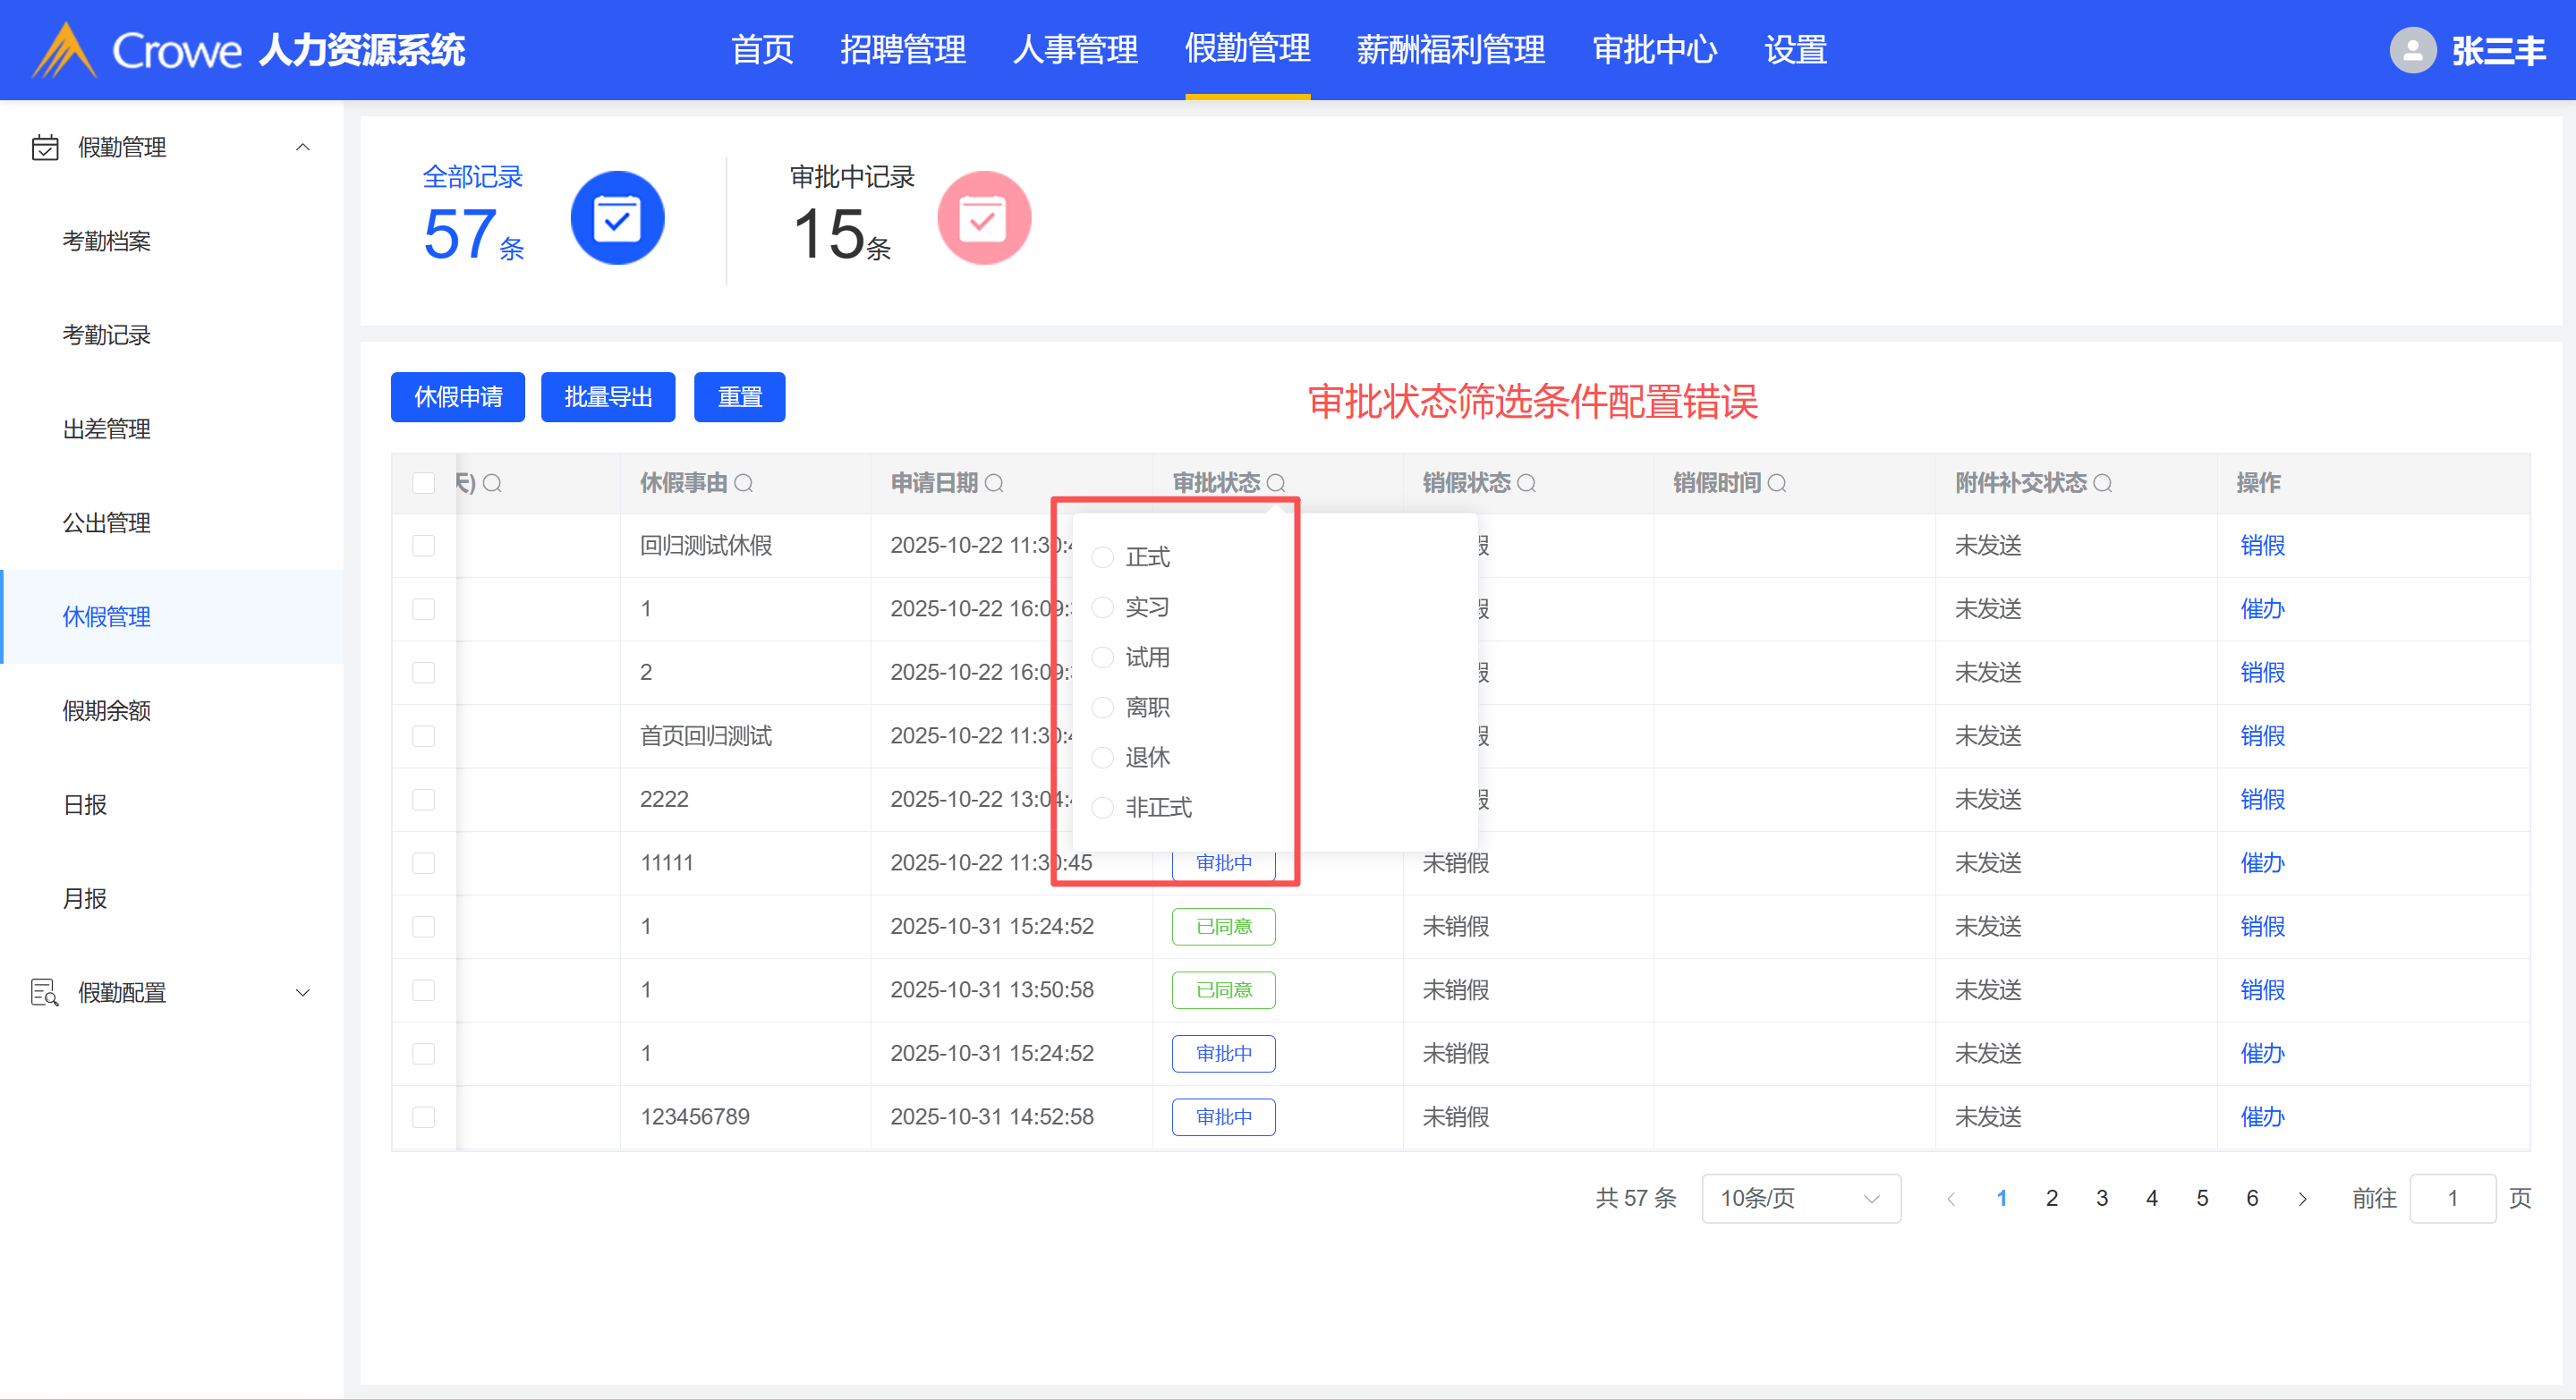Click search icon beside 审批状态 column header
The width and height of the screenshot is (2576, 1400).
click(x=1276, y=484)
